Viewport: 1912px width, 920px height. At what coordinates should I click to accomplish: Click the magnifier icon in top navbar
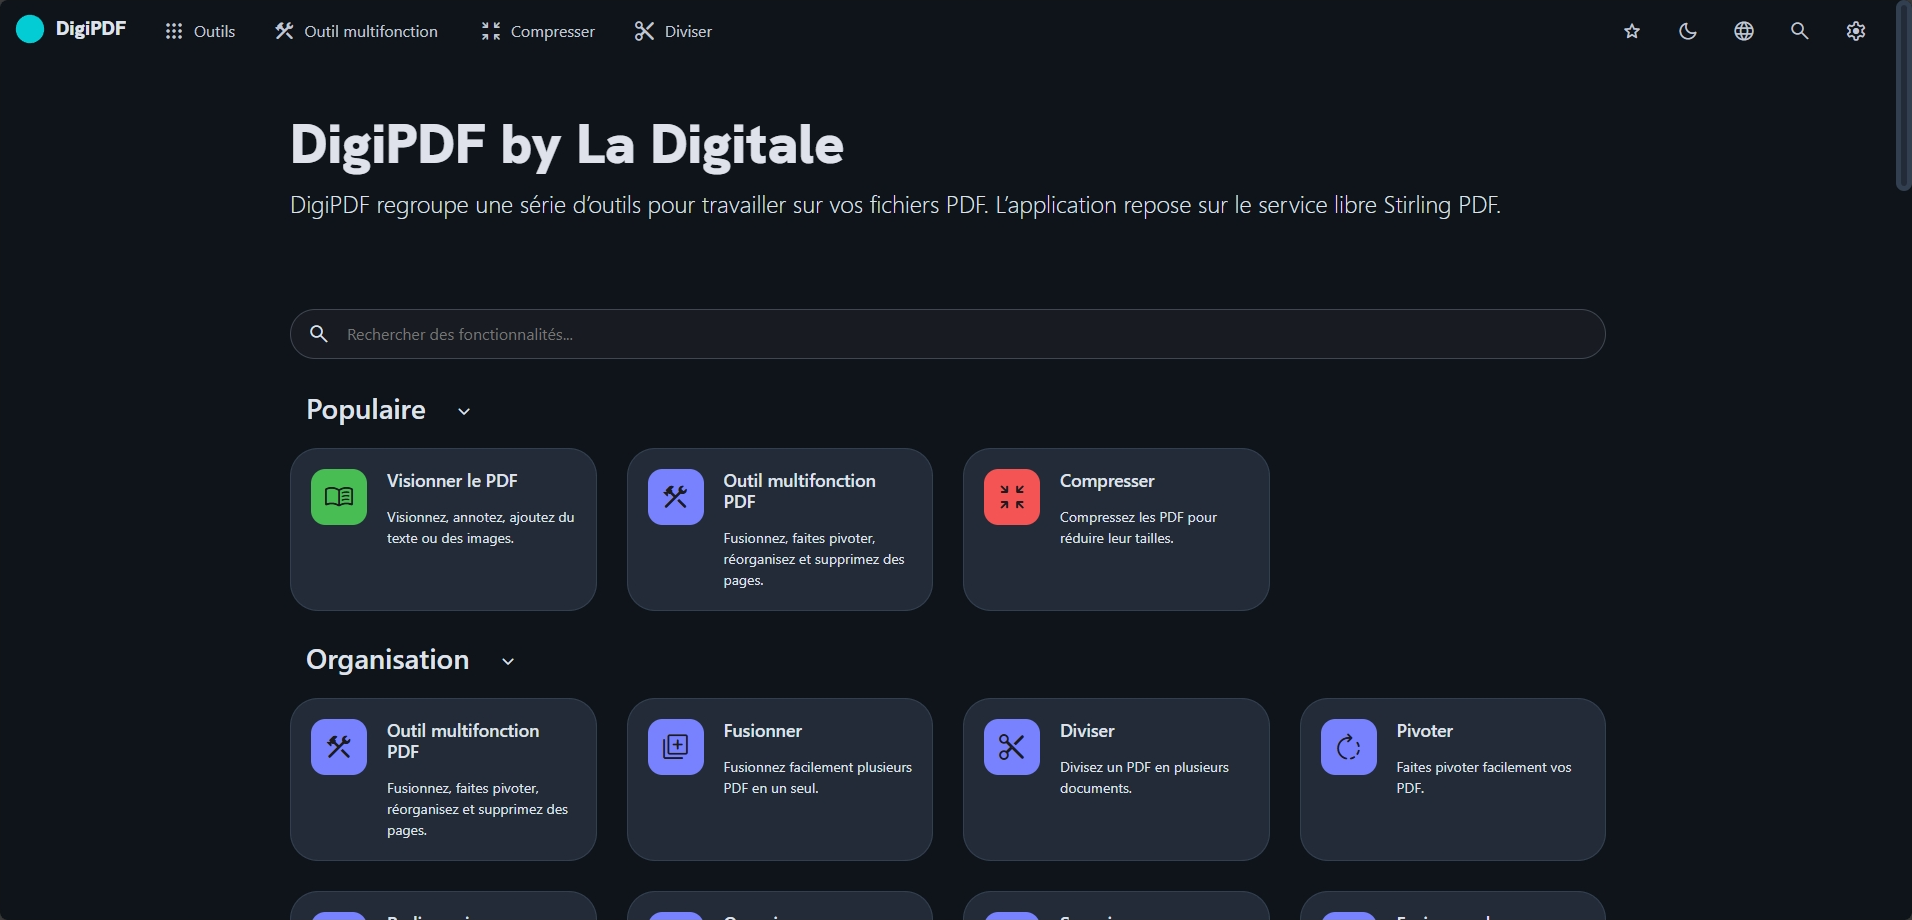pyautogui.click(x=1800, y=31)
